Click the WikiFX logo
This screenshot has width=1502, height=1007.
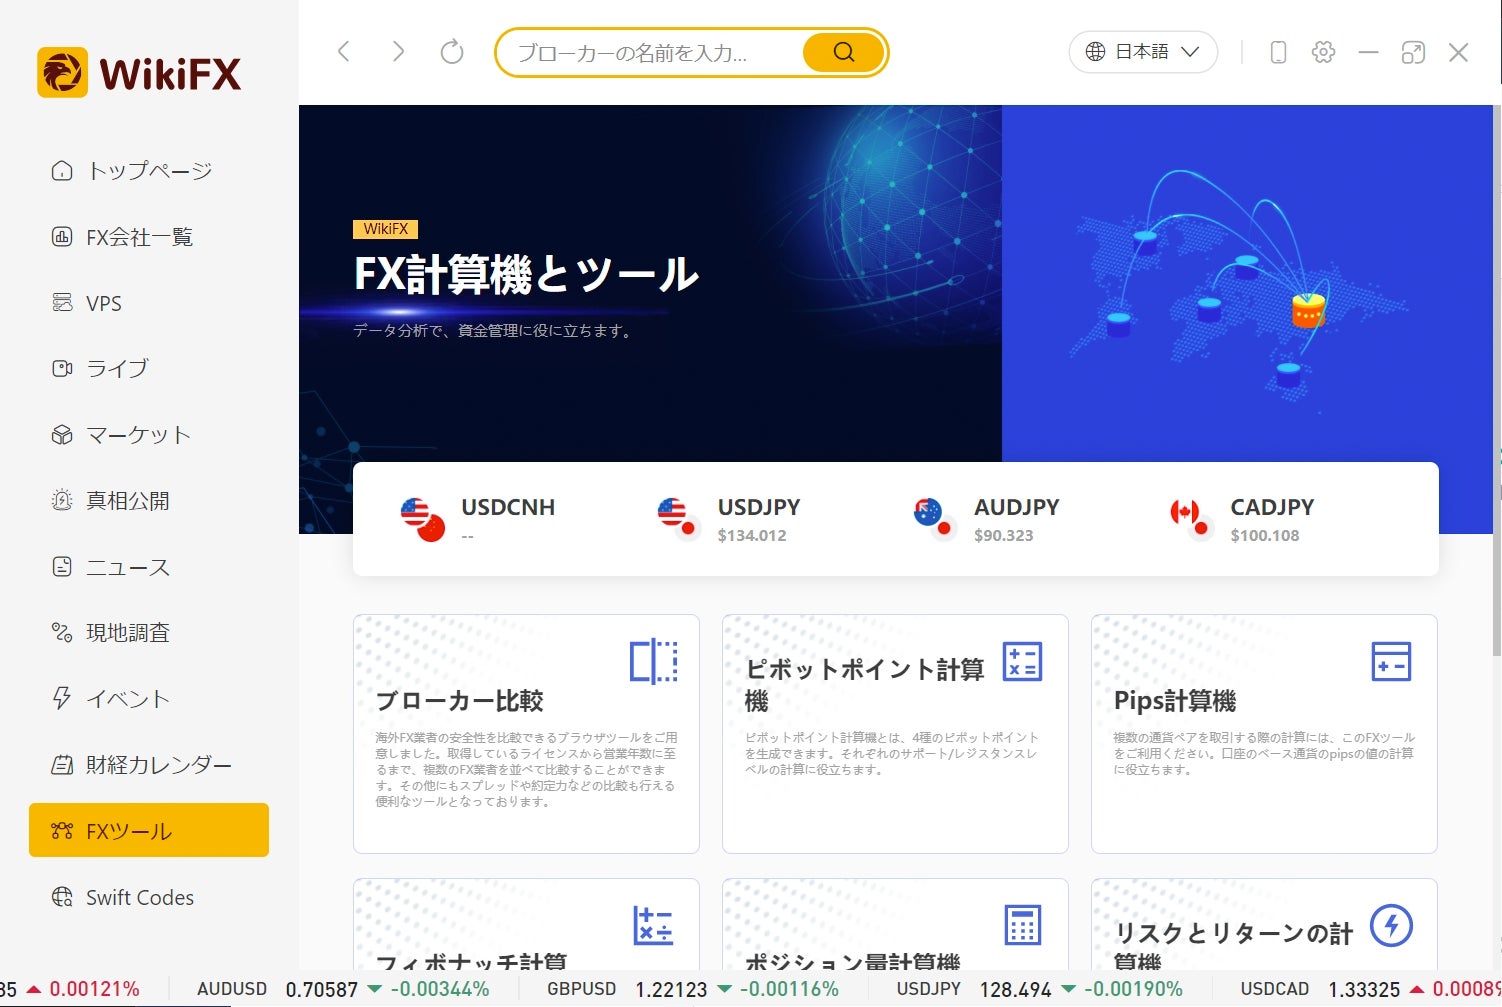click(139, 73)
